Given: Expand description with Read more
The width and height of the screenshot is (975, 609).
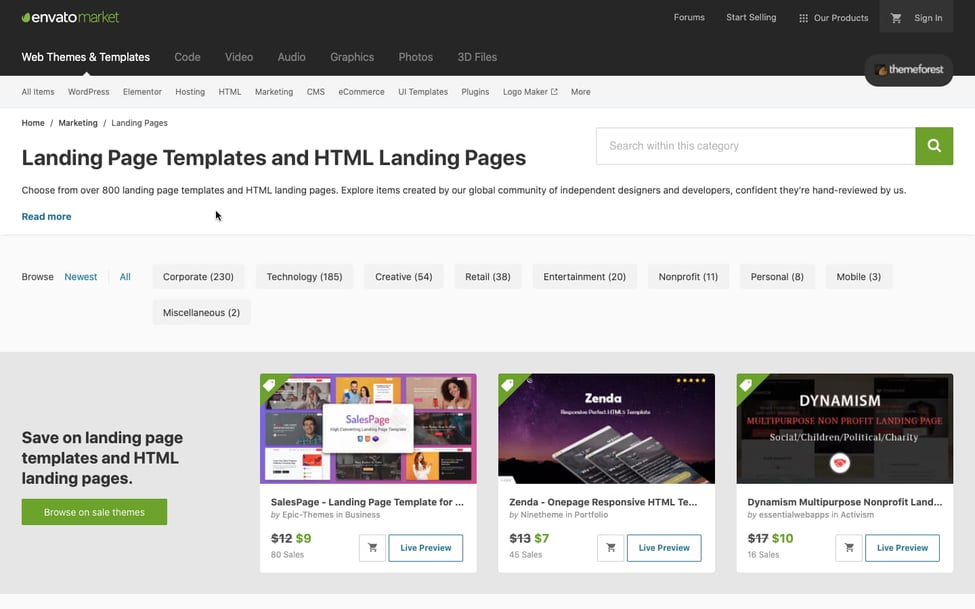Looking at the screenshot, I should click(46, 217).
